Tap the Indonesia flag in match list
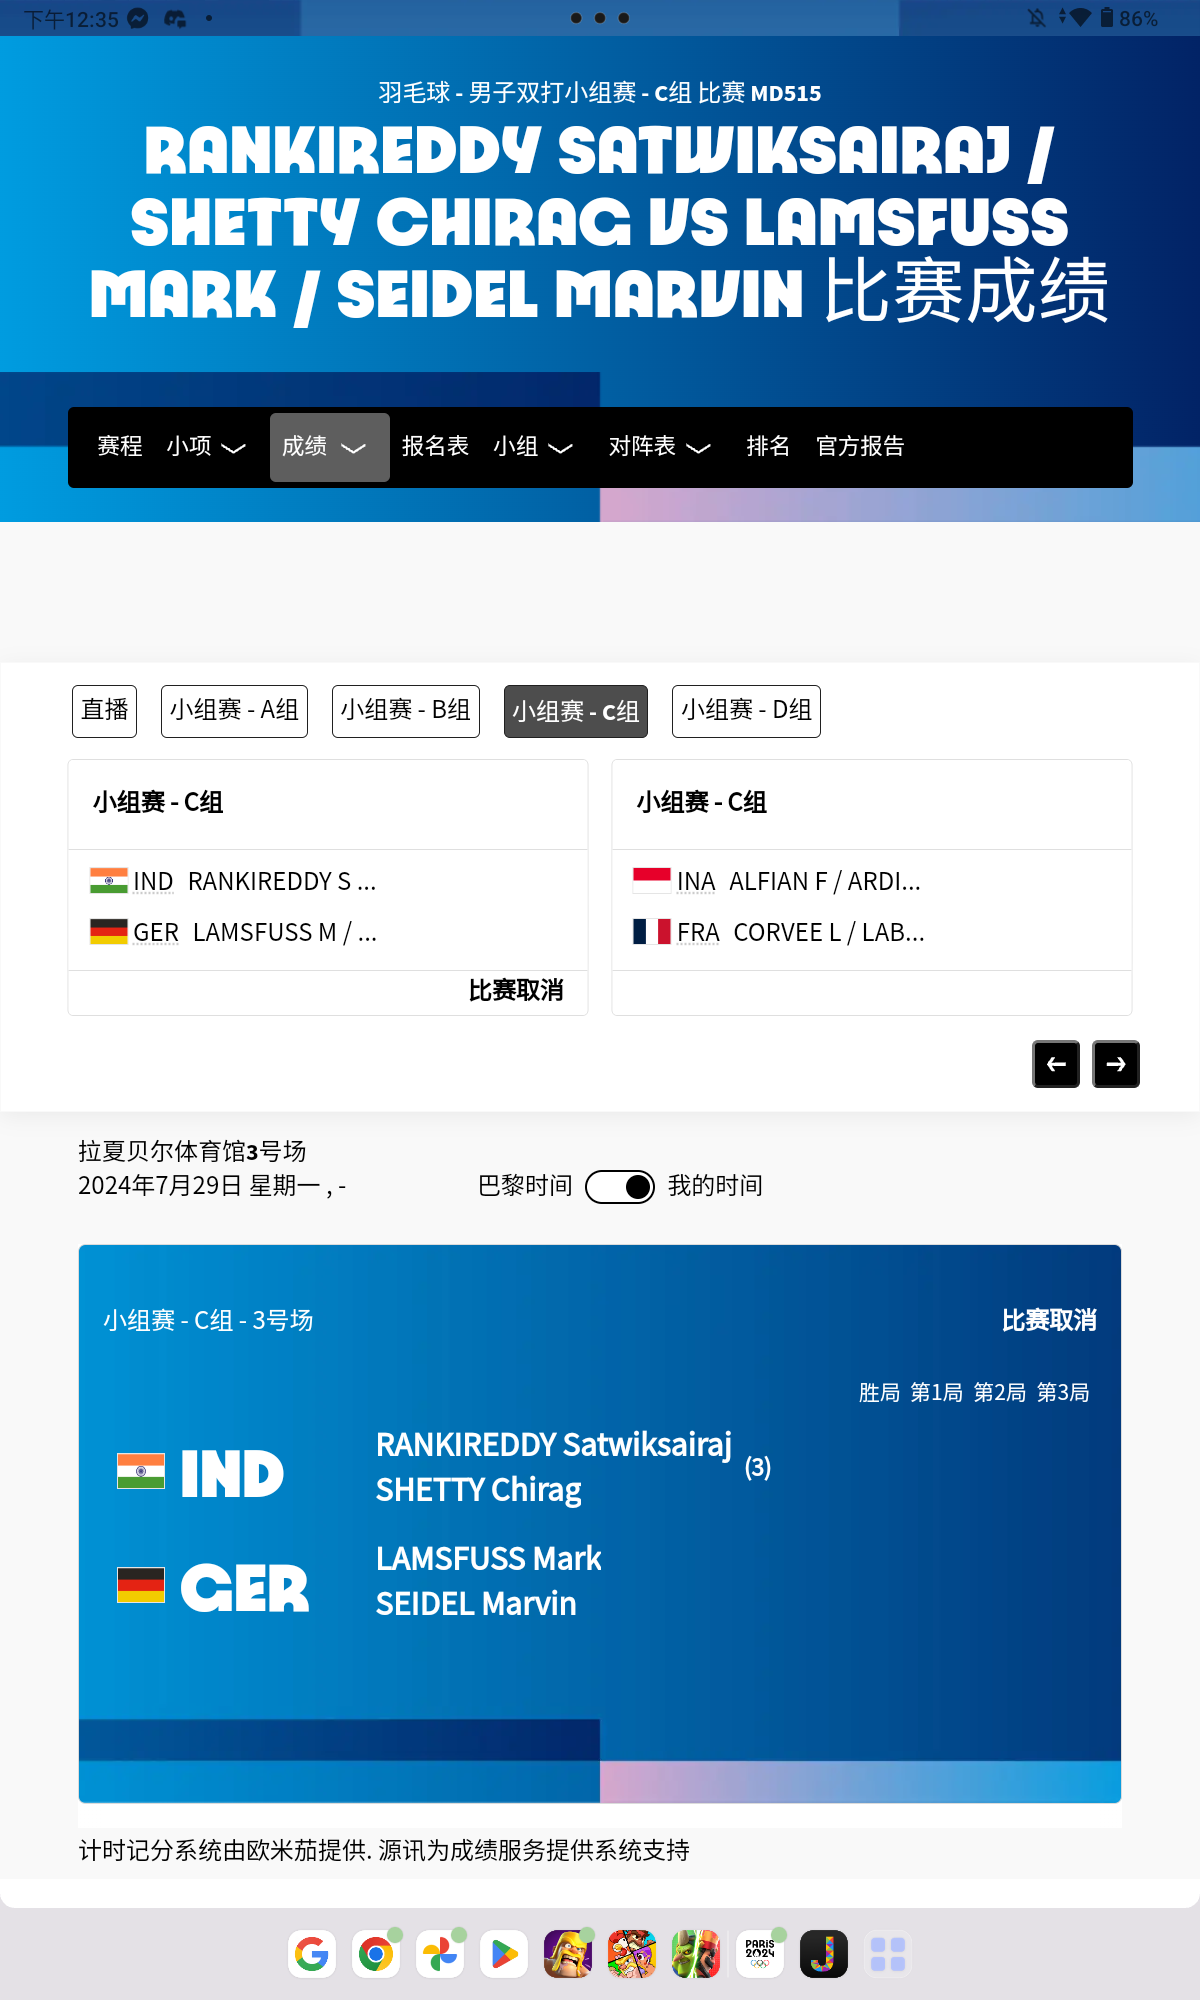1200x2000 pixels. (x=652, y=880)
